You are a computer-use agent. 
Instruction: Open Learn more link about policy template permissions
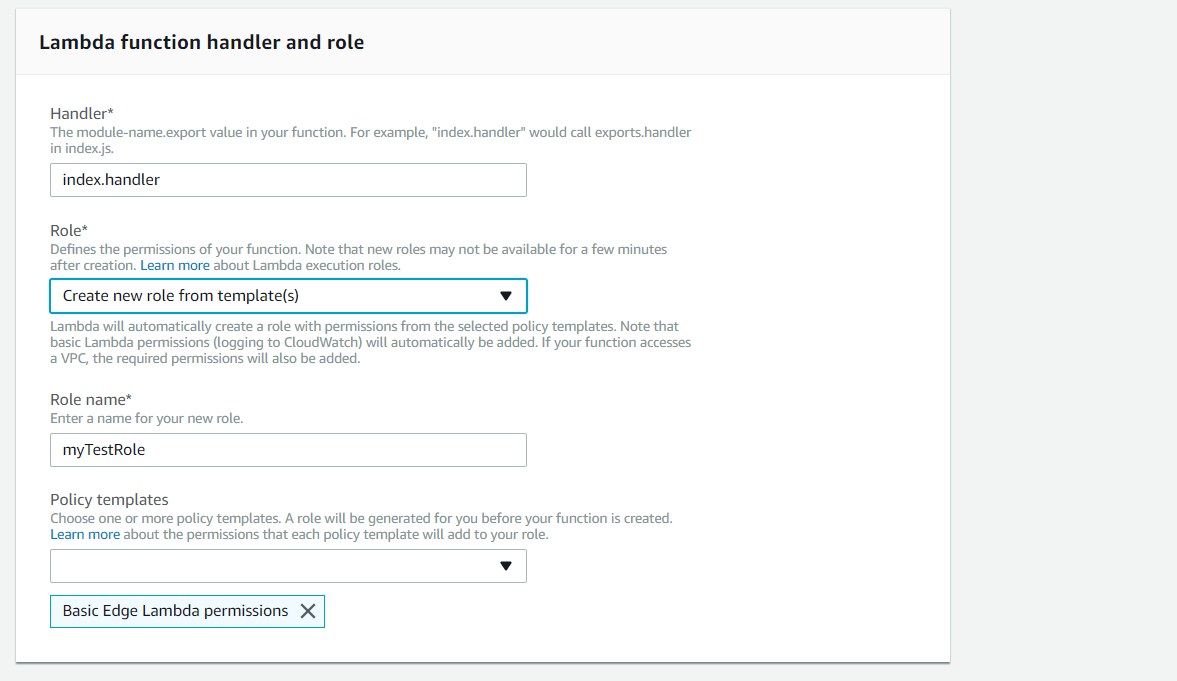point(85,534)
